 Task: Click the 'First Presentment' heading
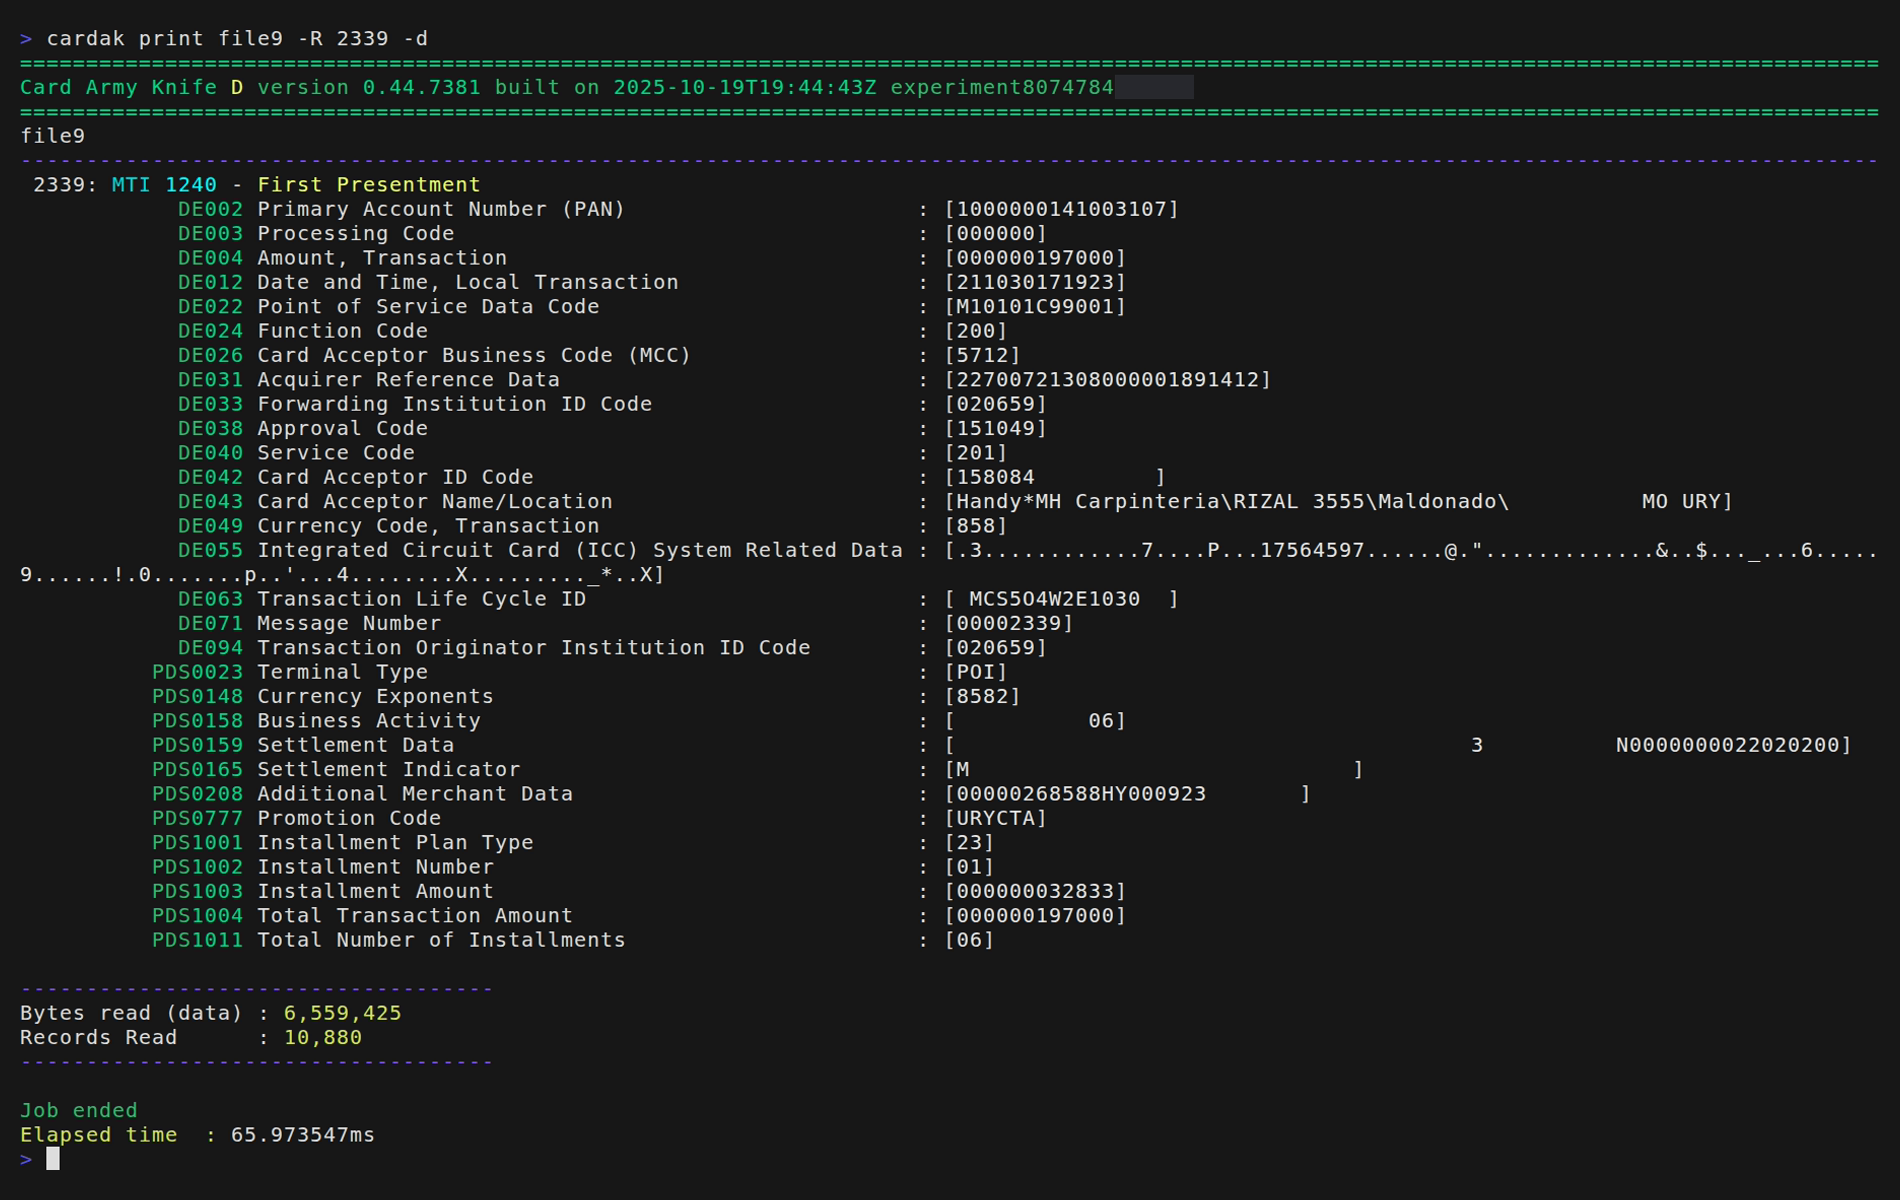368,185
